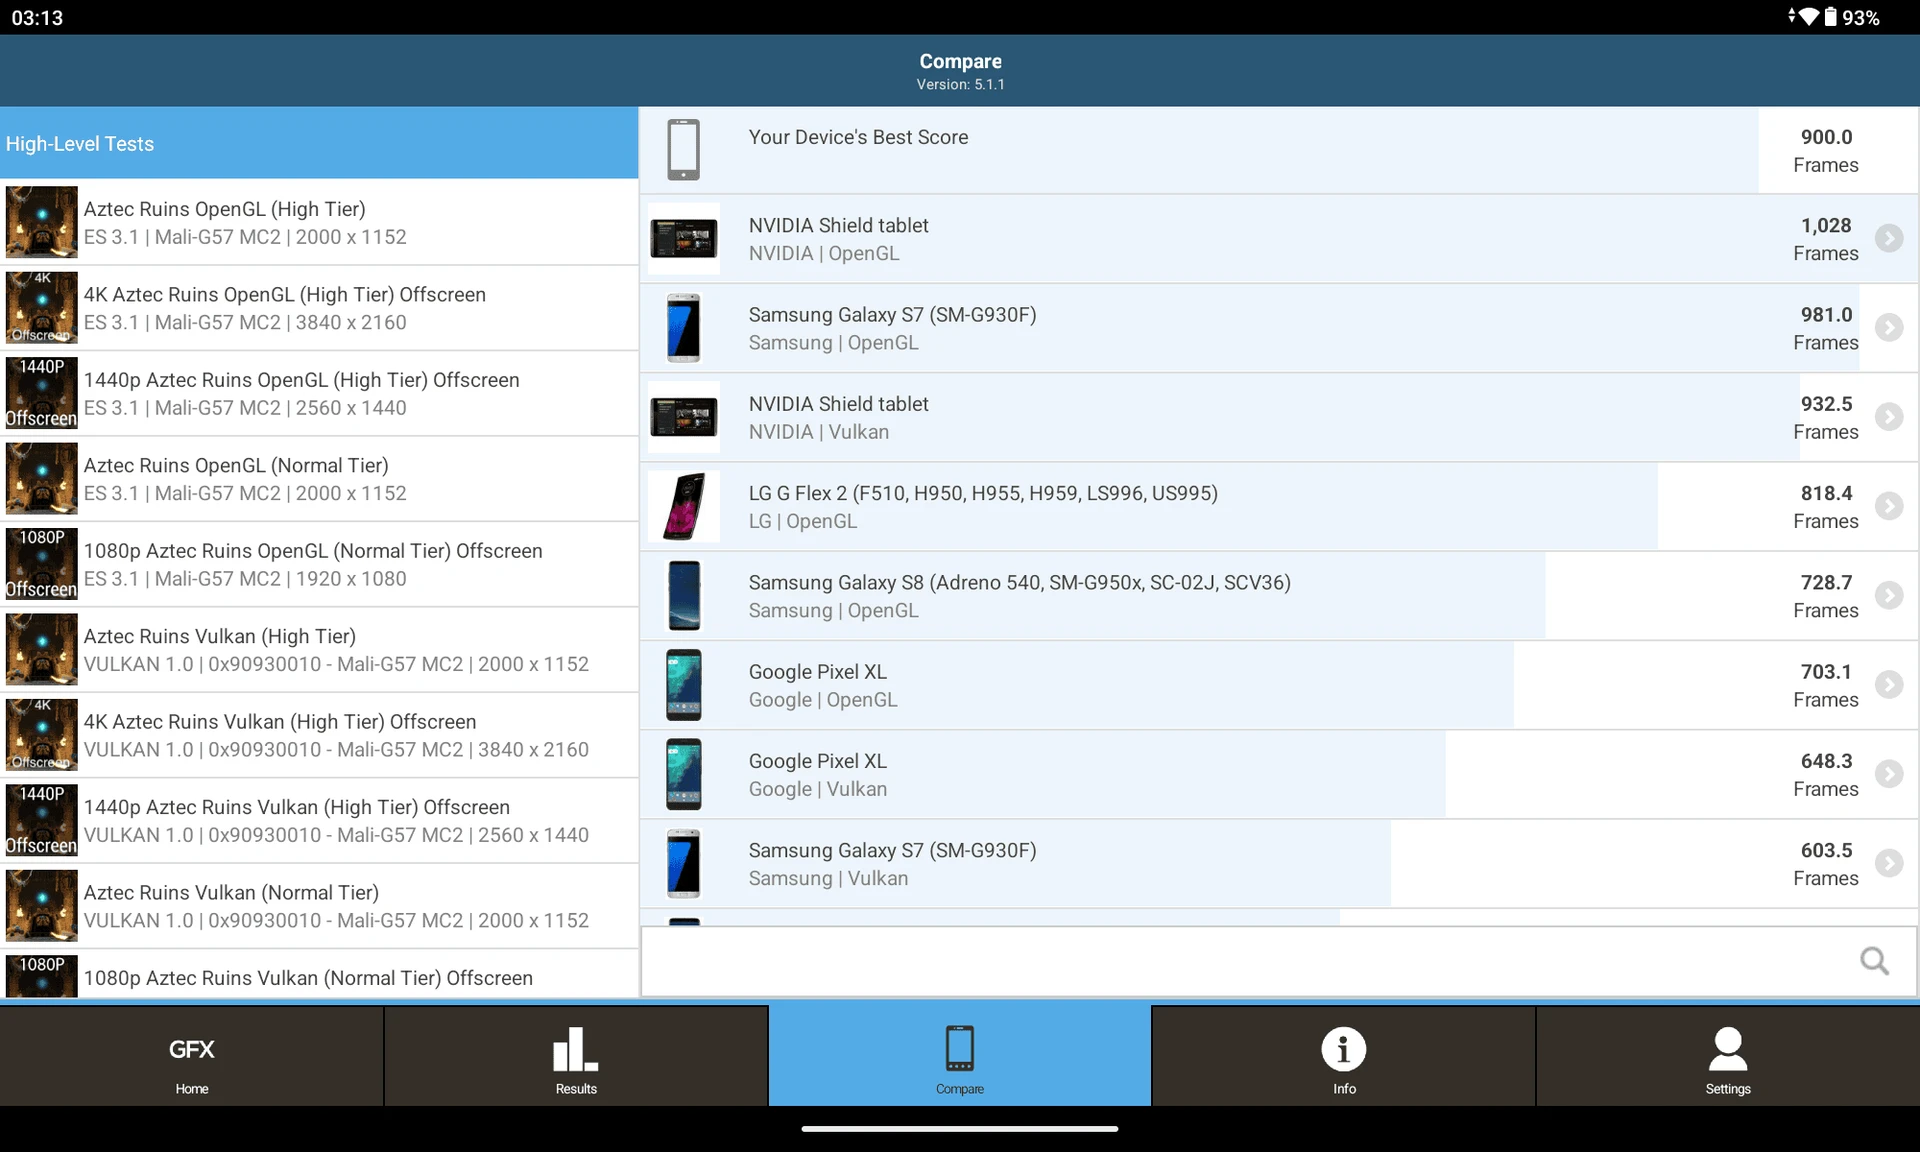Click Google Pixel XL Vulkan device image
This screenshot has height=1152, width=1920.
coord(684,774)
